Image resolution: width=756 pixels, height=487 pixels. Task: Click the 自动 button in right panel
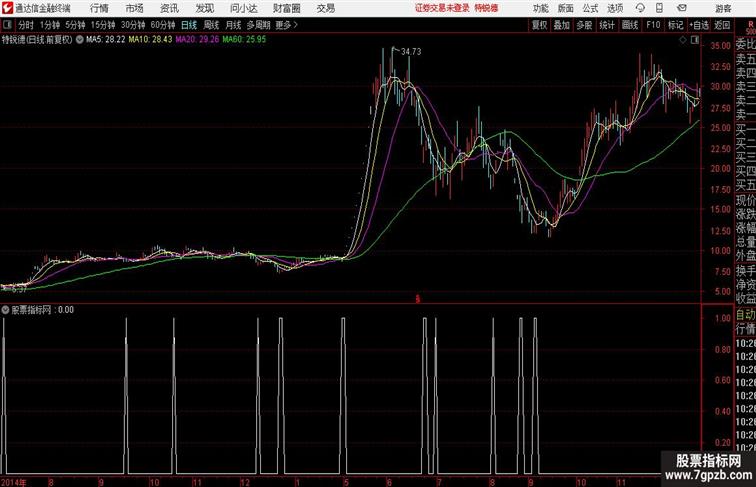coord(745,315)
